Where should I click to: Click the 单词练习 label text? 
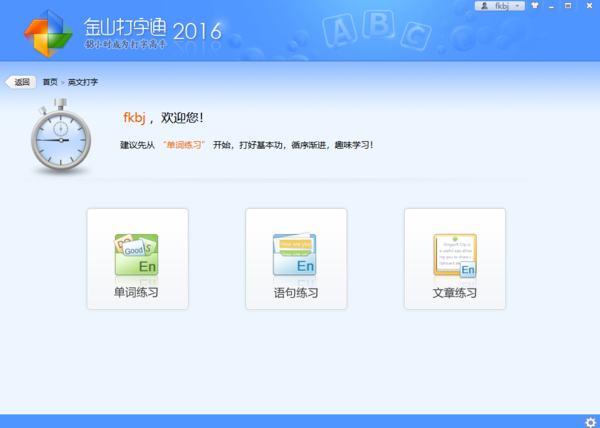(137, 293)
